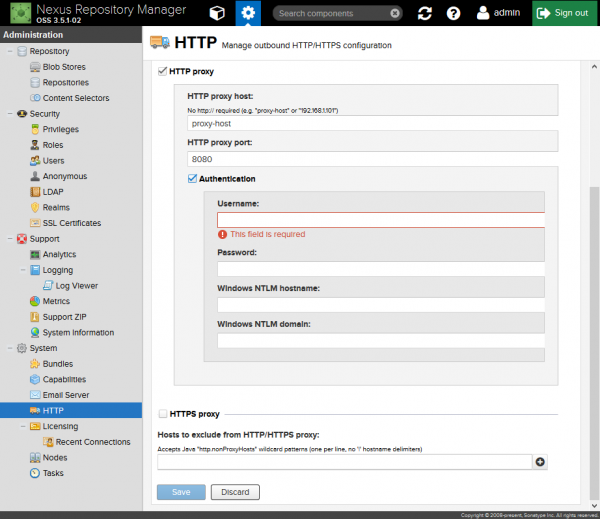
Task: Open LDAP configuration
Action: tap(53, 192)
